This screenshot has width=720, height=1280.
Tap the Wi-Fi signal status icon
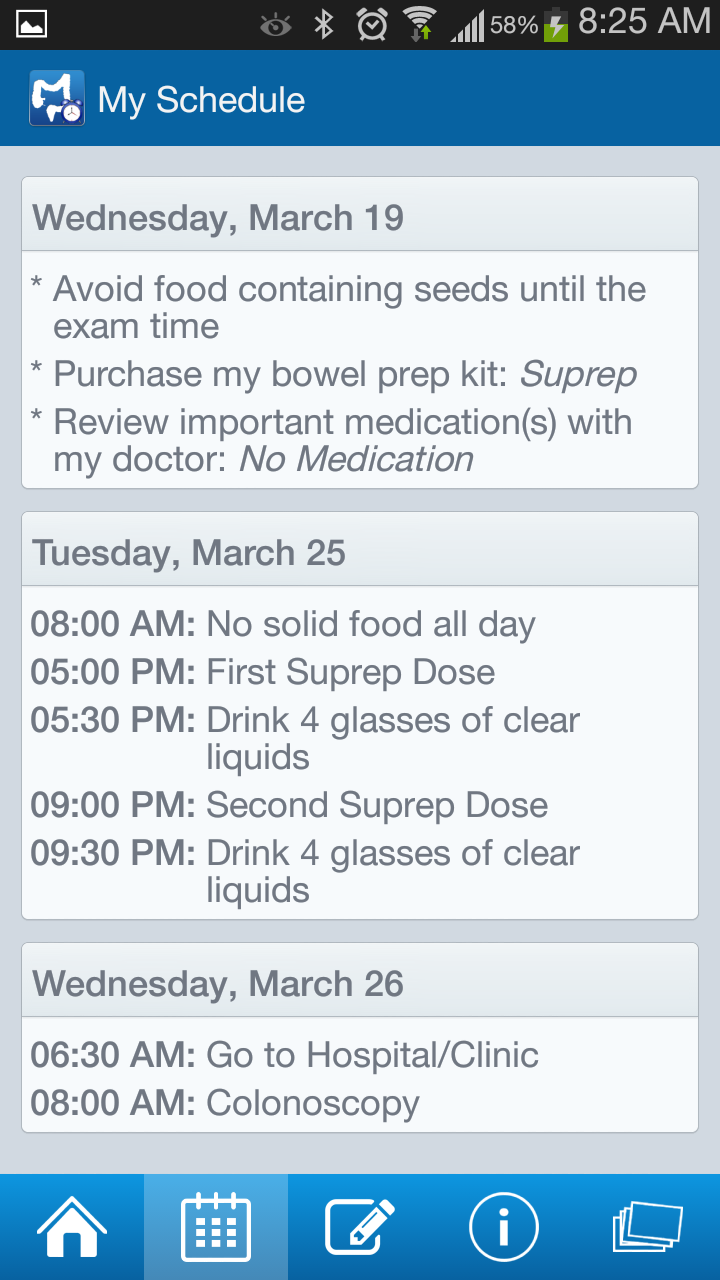420,24
